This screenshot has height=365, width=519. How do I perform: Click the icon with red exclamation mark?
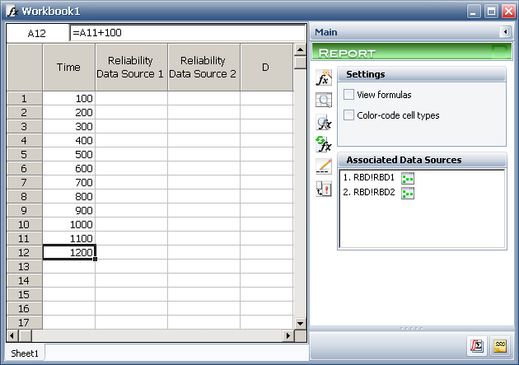(324, 189)
